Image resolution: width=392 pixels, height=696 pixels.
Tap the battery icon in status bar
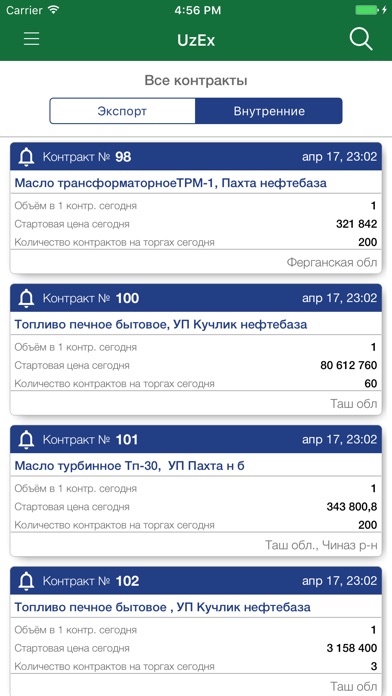click(x=368, y=10)
